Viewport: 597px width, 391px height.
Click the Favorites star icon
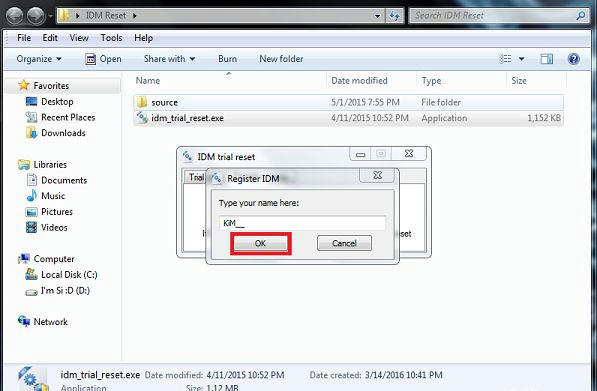(24, 85)
